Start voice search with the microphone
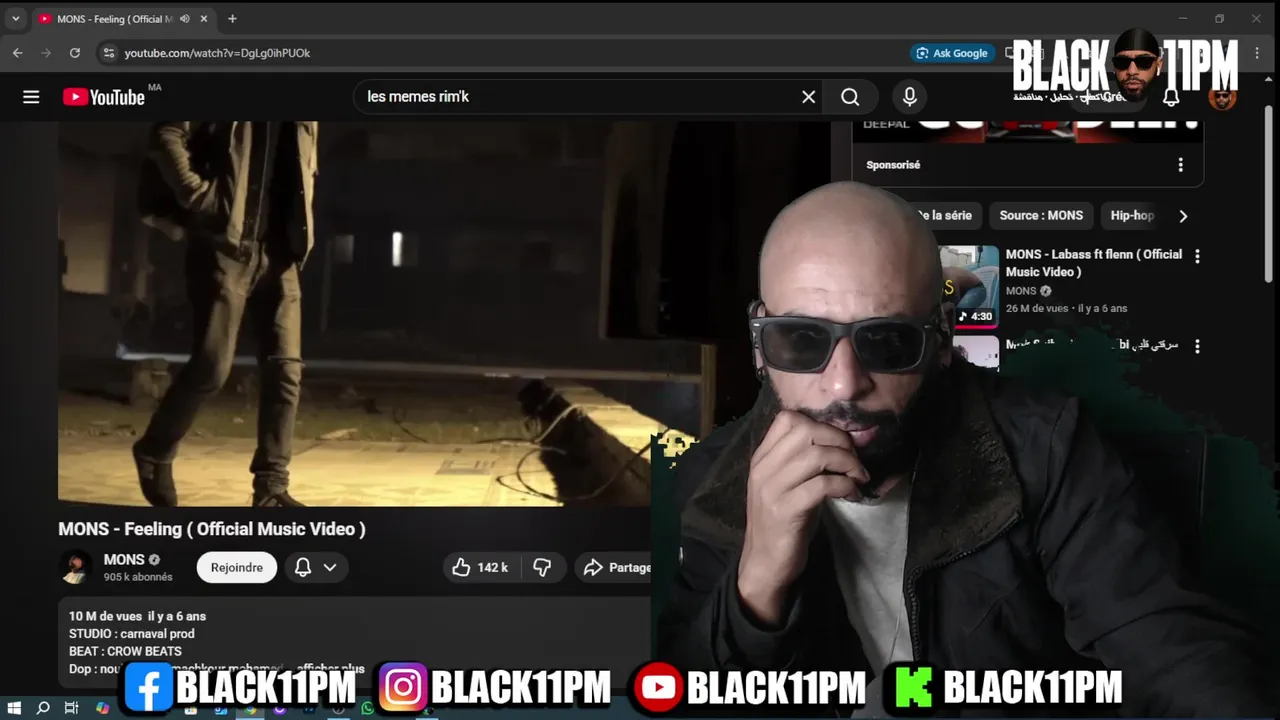The width and height of the screenshot is (1280, 720). 909,97
